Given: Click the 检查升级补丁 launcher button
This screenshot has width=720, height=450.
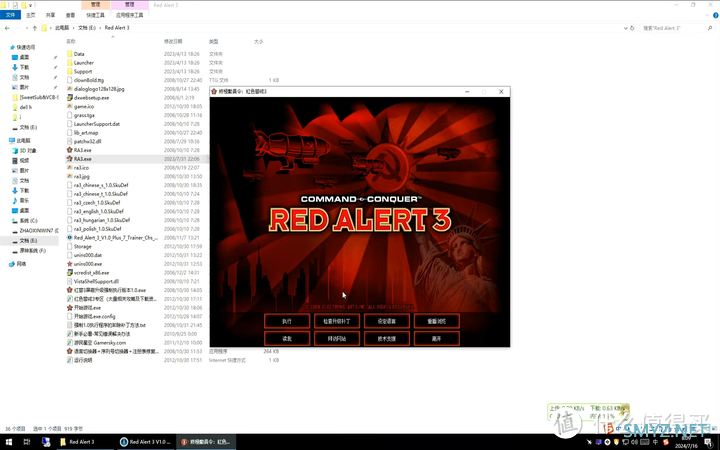Looking at the screenshot, I should point(337,321).
